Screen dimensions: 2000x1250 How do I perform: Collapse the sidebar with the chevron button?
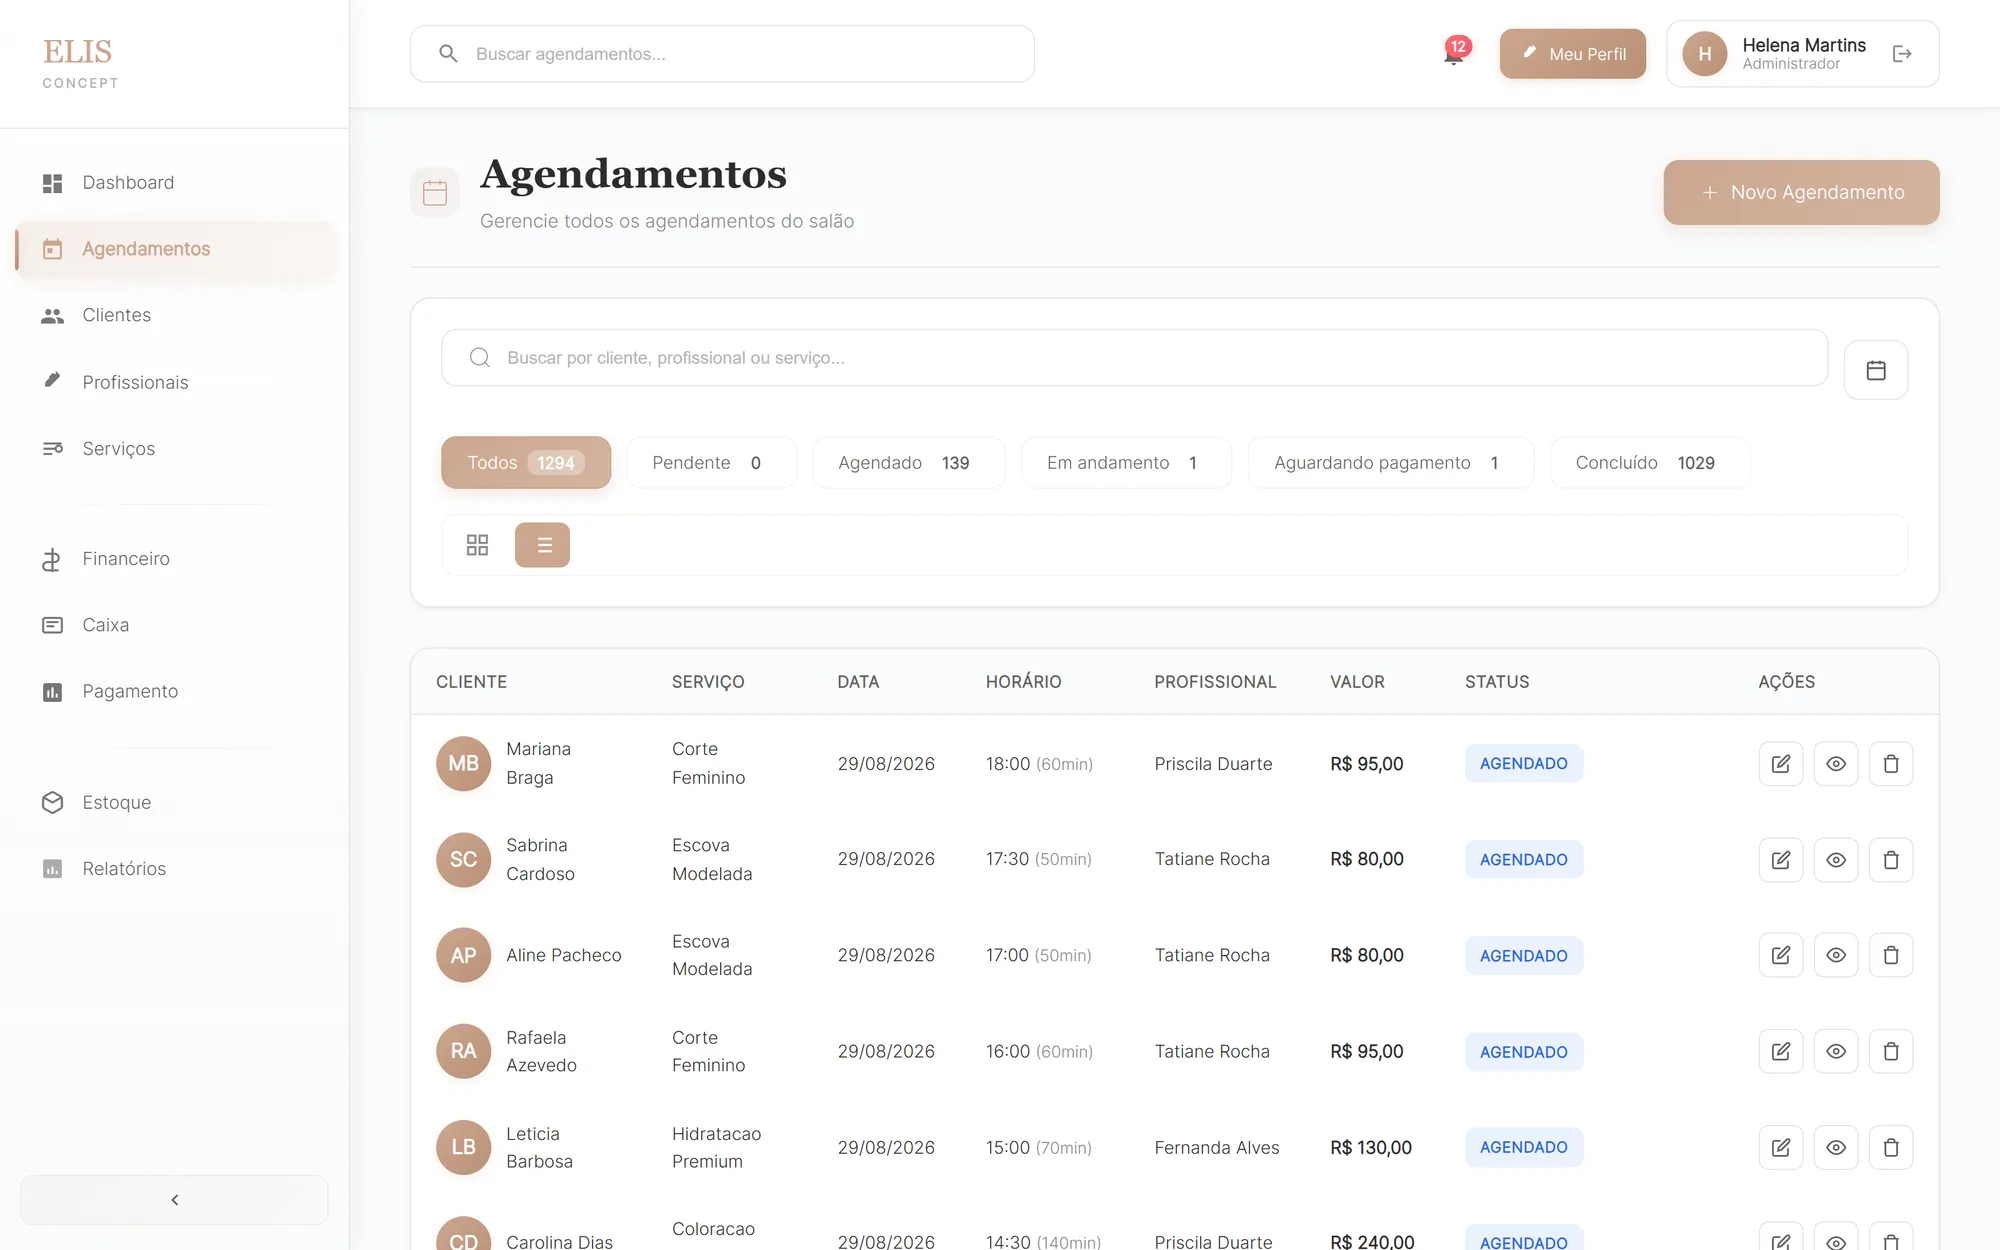coord(174,1200)
